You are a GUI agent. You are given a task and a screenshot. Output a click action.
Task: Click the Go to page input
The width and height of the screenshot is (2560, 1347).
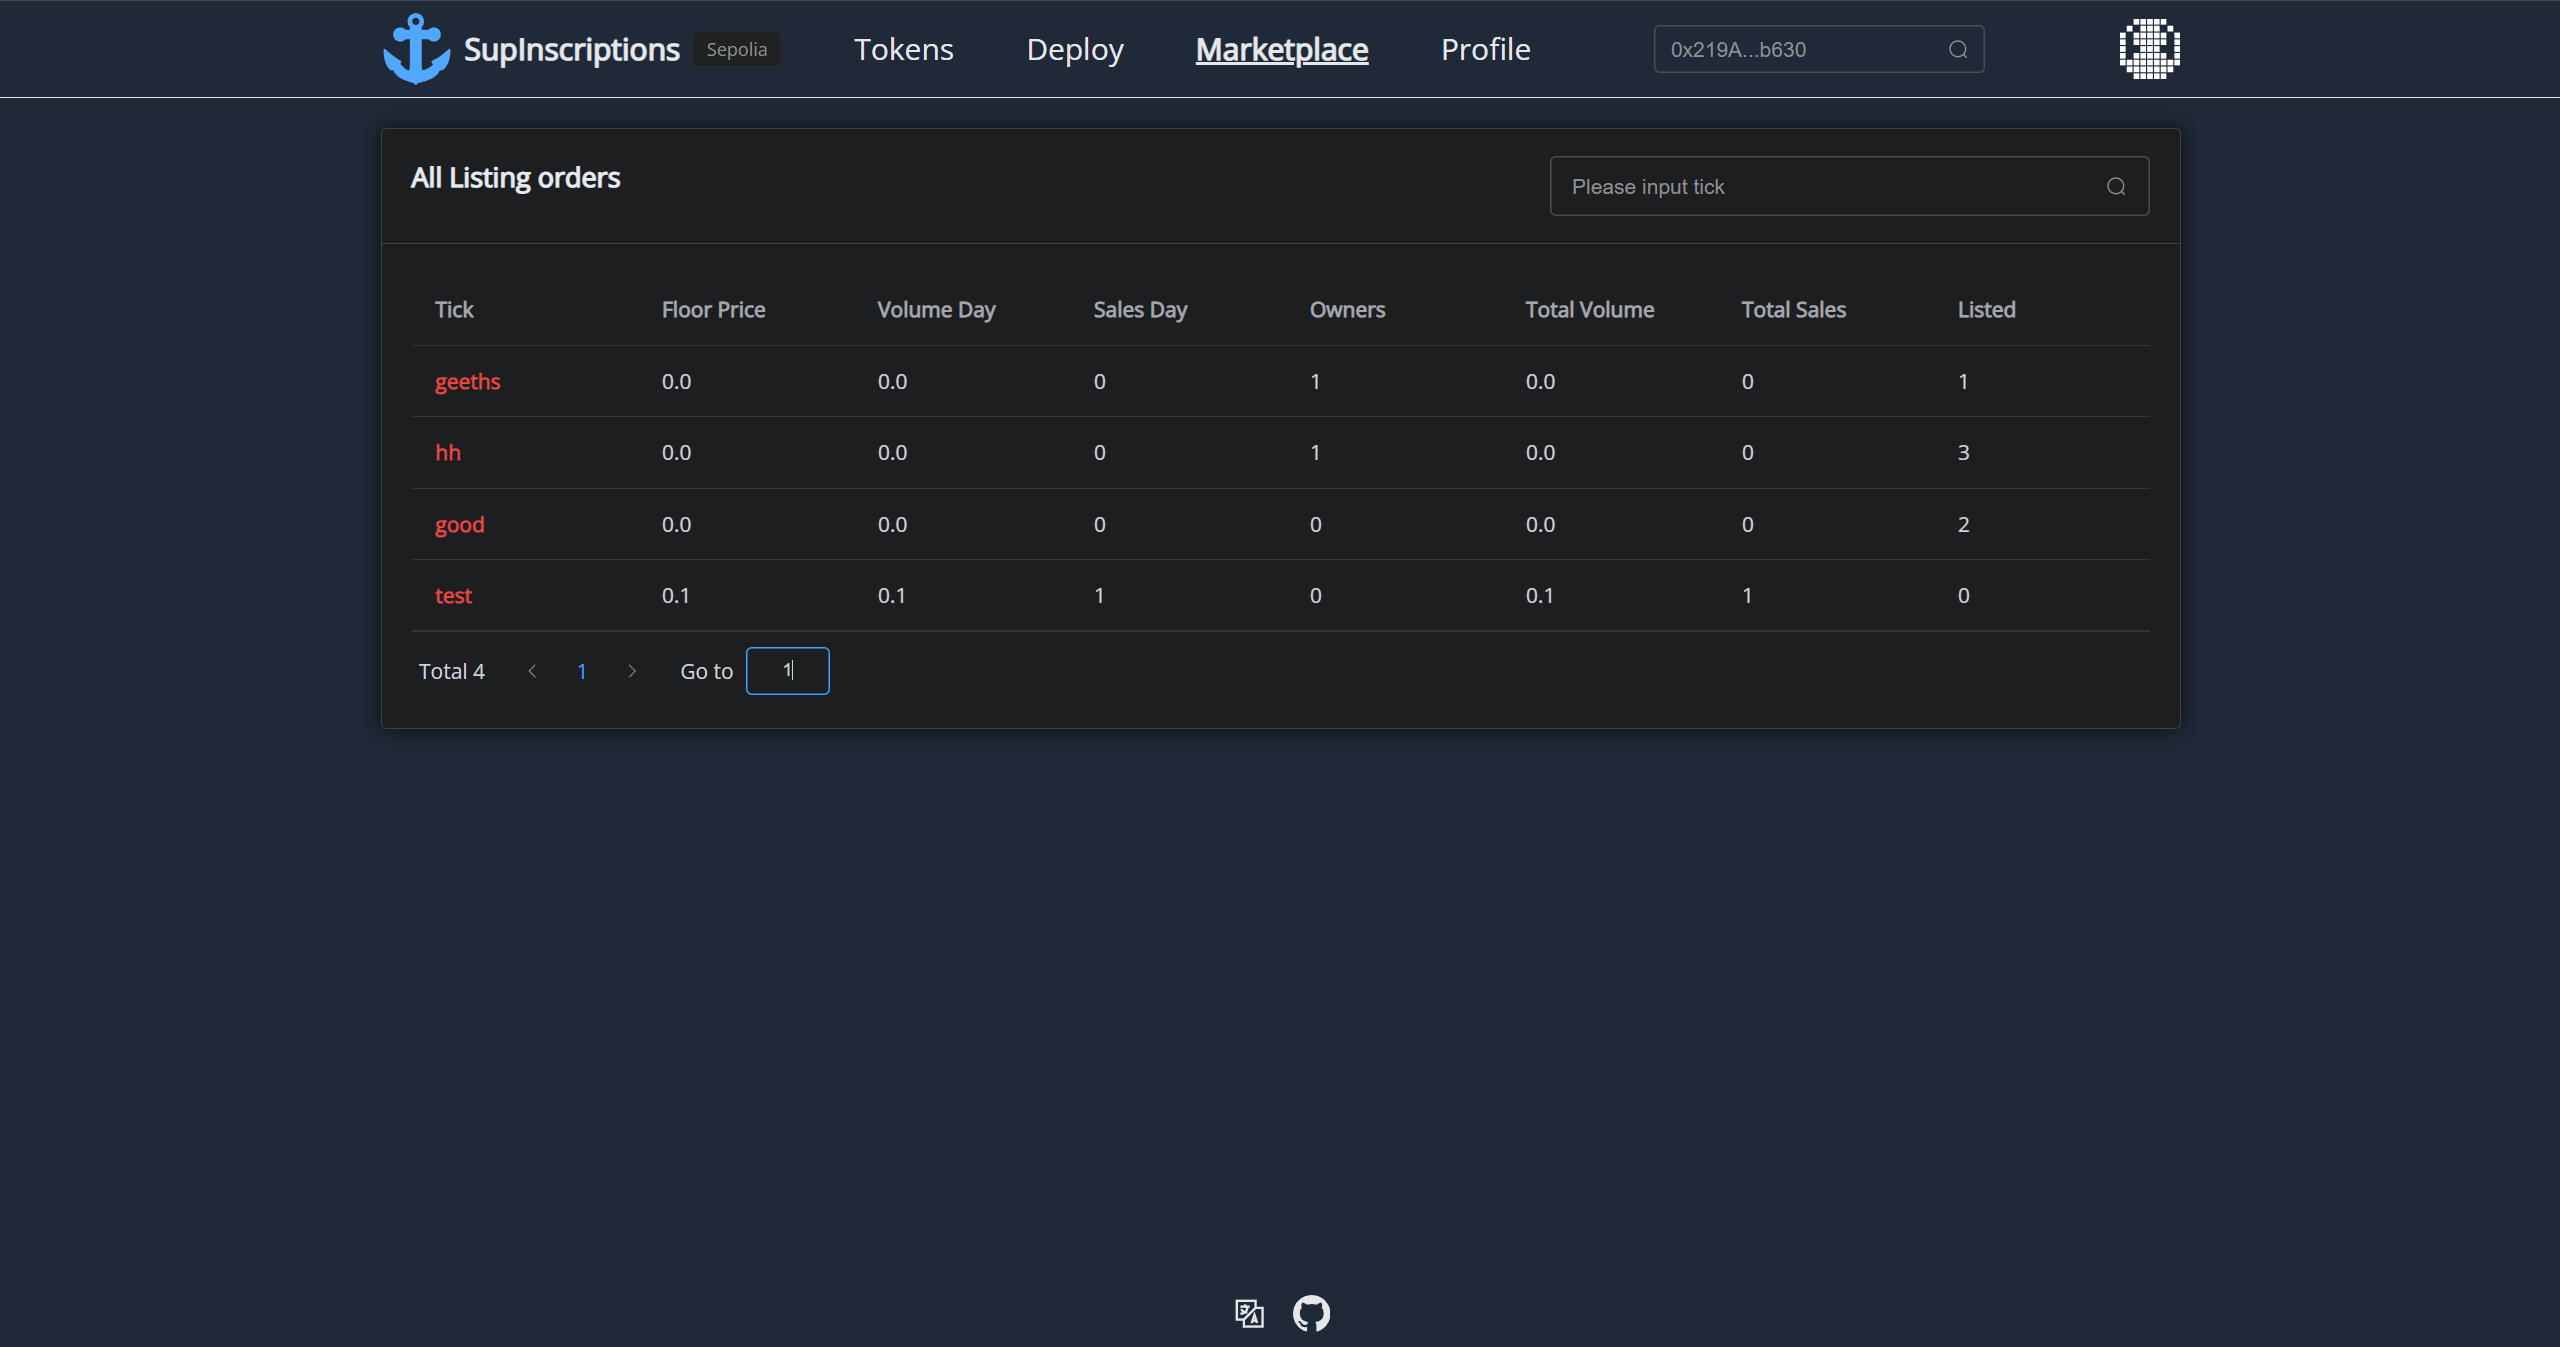pos(787,671)
